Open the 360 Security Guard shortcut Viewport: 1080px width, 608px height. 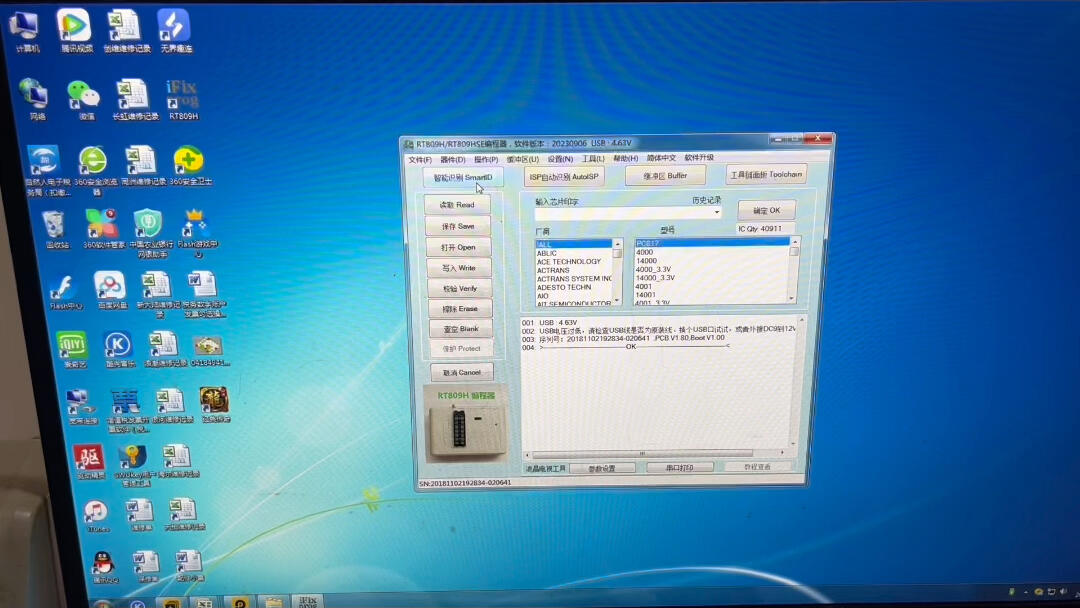click(189, 165)
